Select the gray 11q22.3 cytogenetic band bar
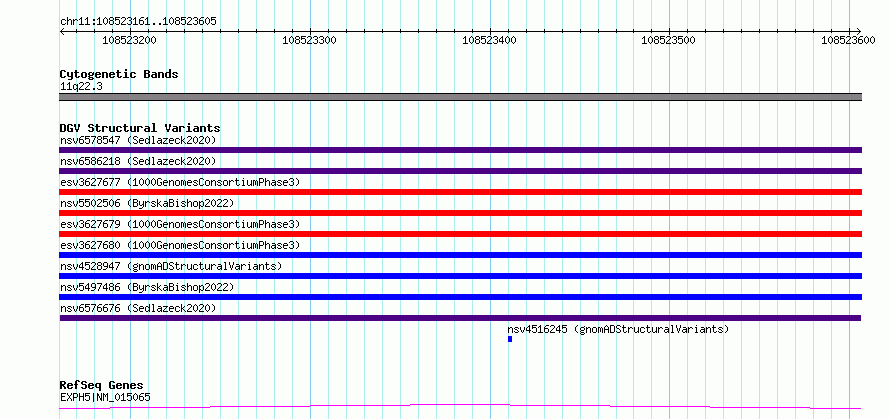 pyautogui.click(x=460, y=97)
